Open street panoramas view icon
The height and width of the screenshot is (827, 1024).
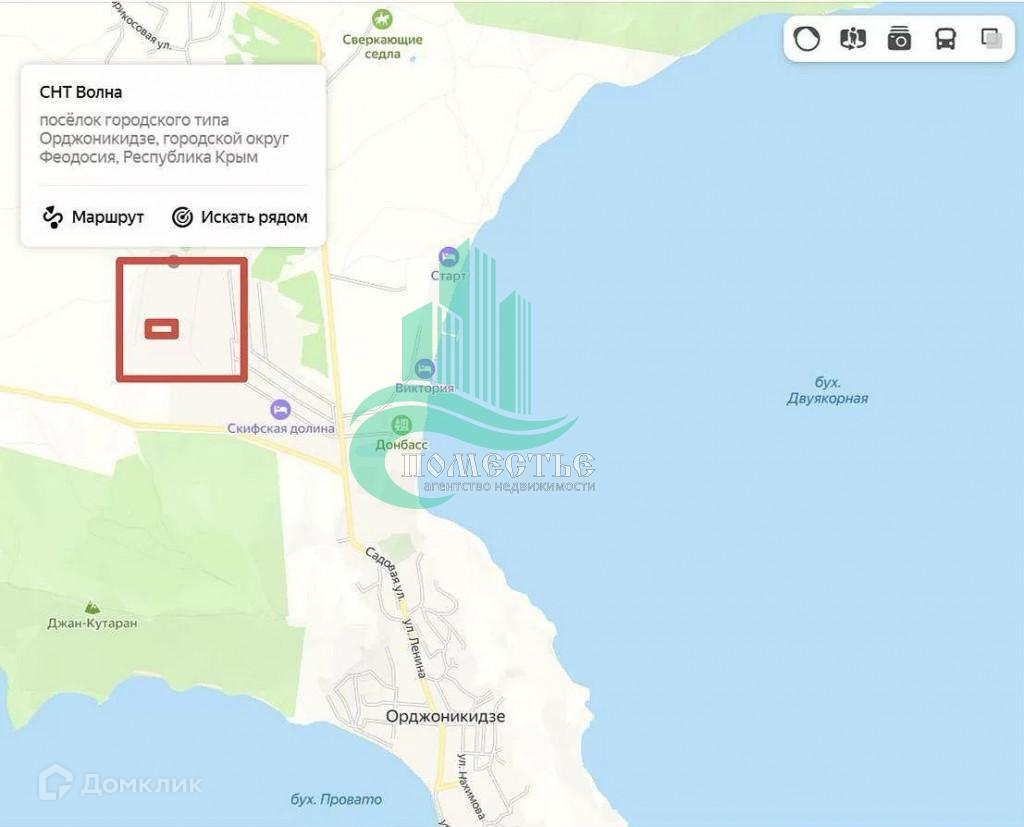852,39
